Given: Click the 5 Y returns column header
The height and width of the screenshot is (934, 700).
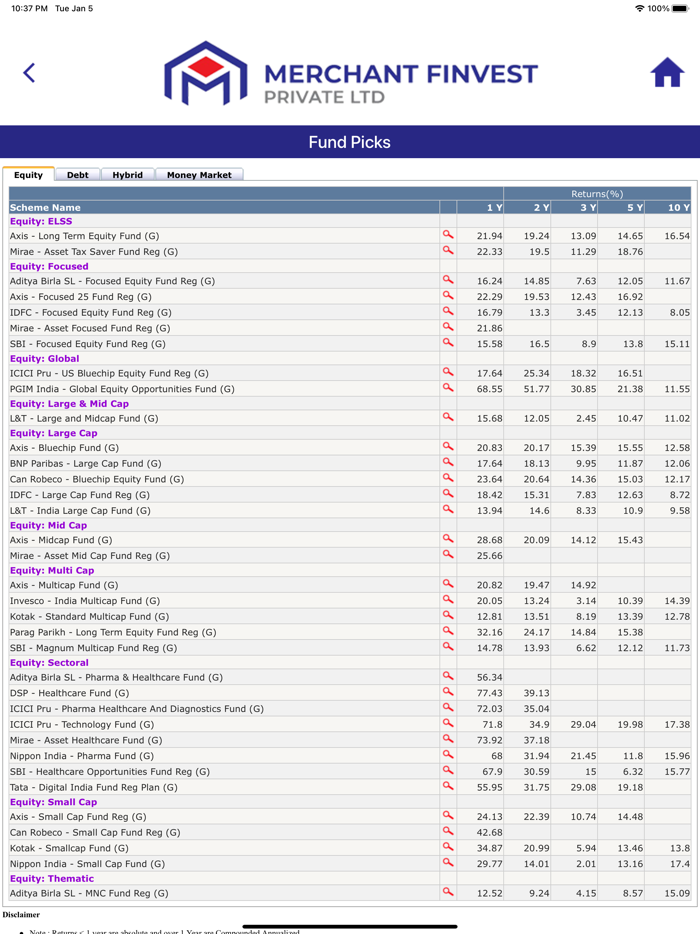Looking at the screenshot, I should (621, 207).
